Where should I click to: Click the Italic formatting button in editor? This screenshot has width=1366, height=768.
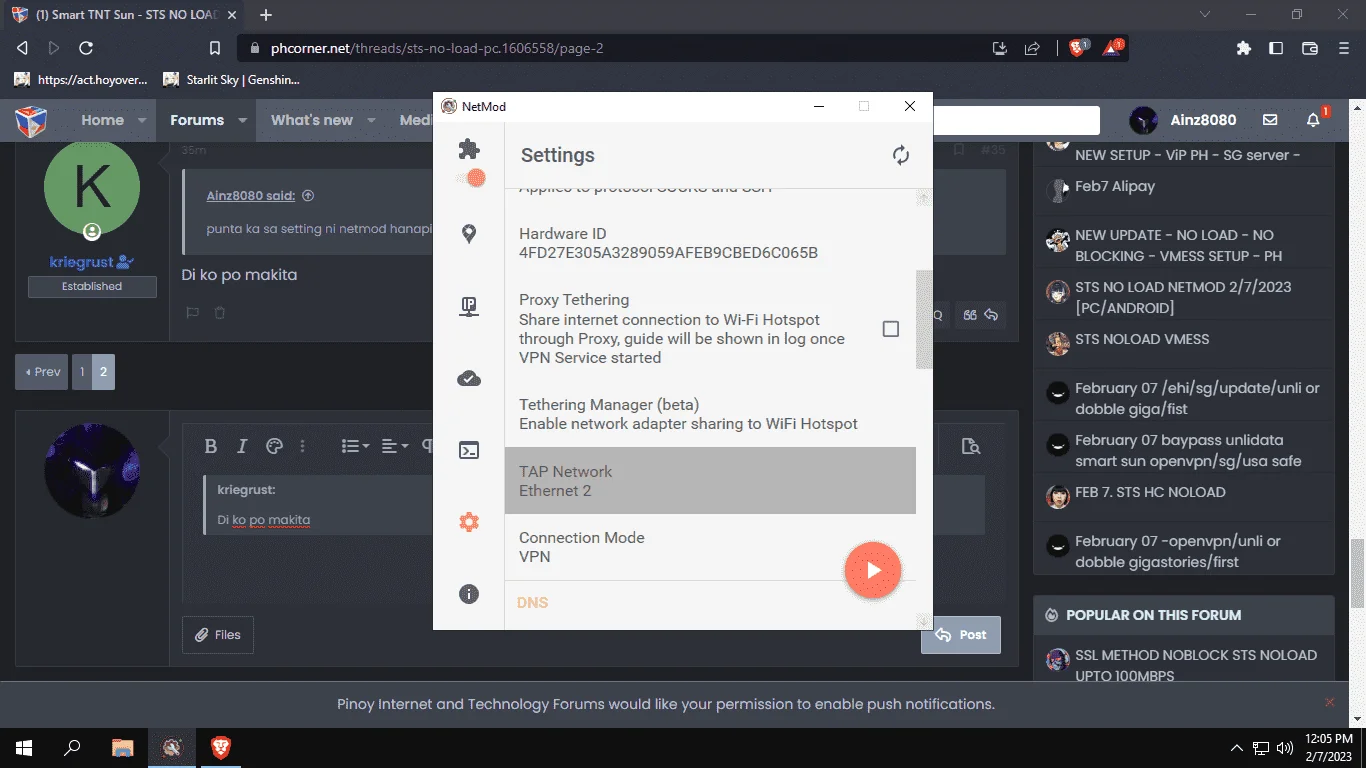pos(241,446)
